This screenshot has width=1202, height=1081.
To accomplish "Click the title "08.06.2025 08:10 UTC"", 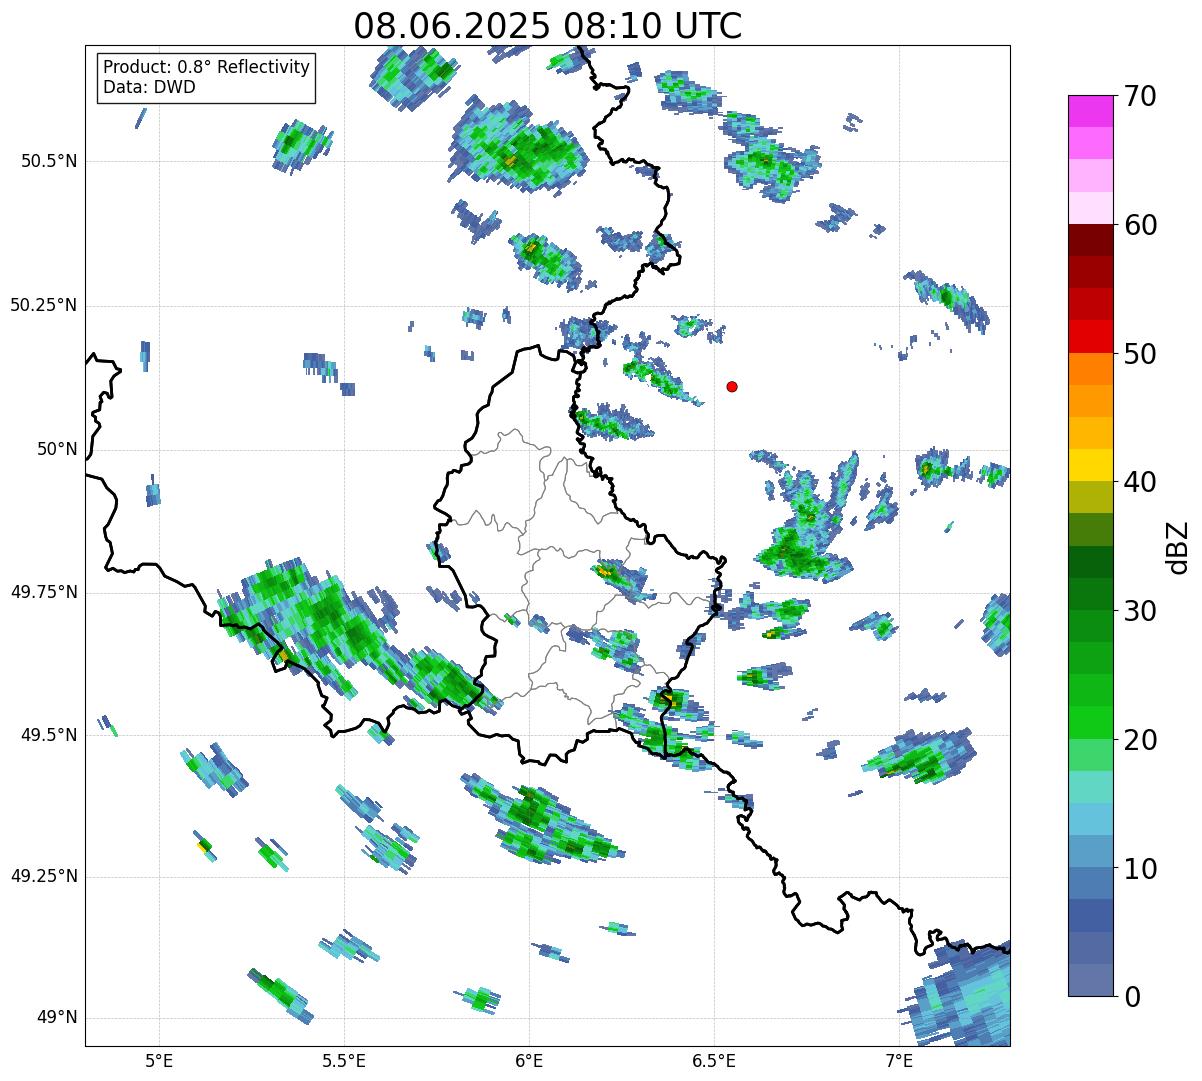I will coord(548,26).
